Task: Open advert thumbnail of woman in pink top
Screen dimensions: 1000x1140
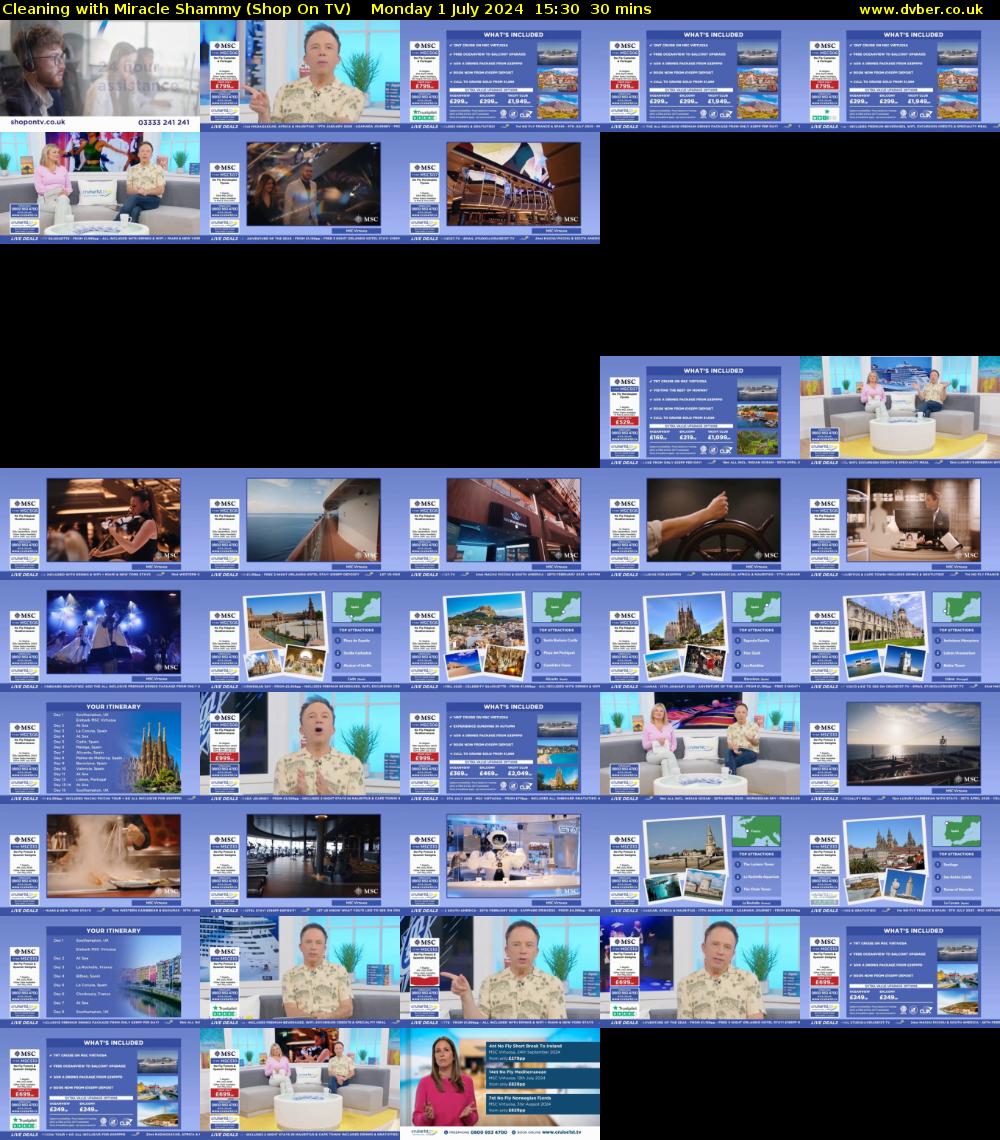Action: tap(500, 1083)
